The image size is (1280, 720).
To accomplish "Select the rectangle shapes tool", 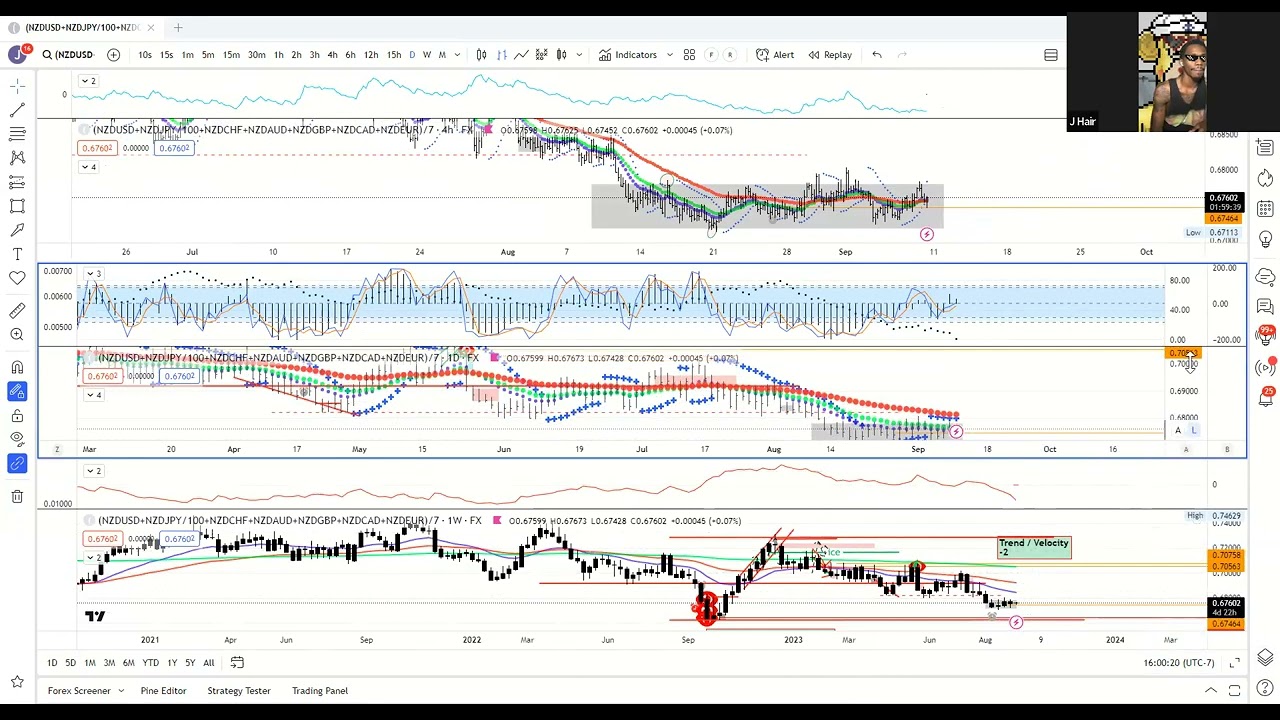I will point(17,206).
